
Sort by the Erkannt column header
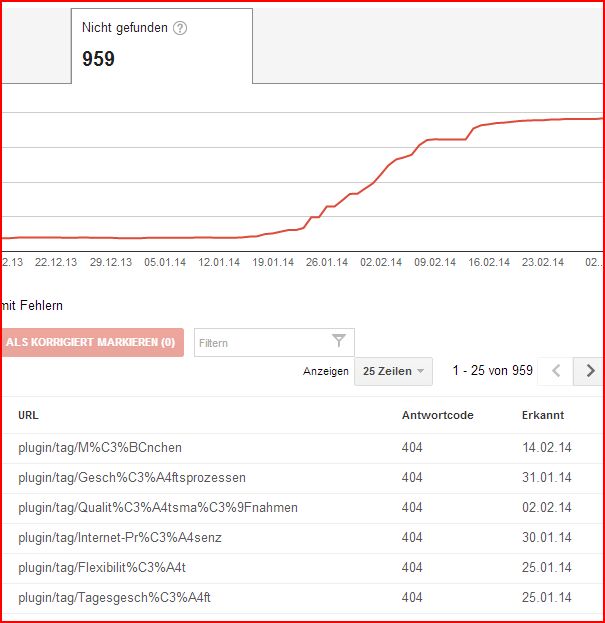[x=543, y=415]
